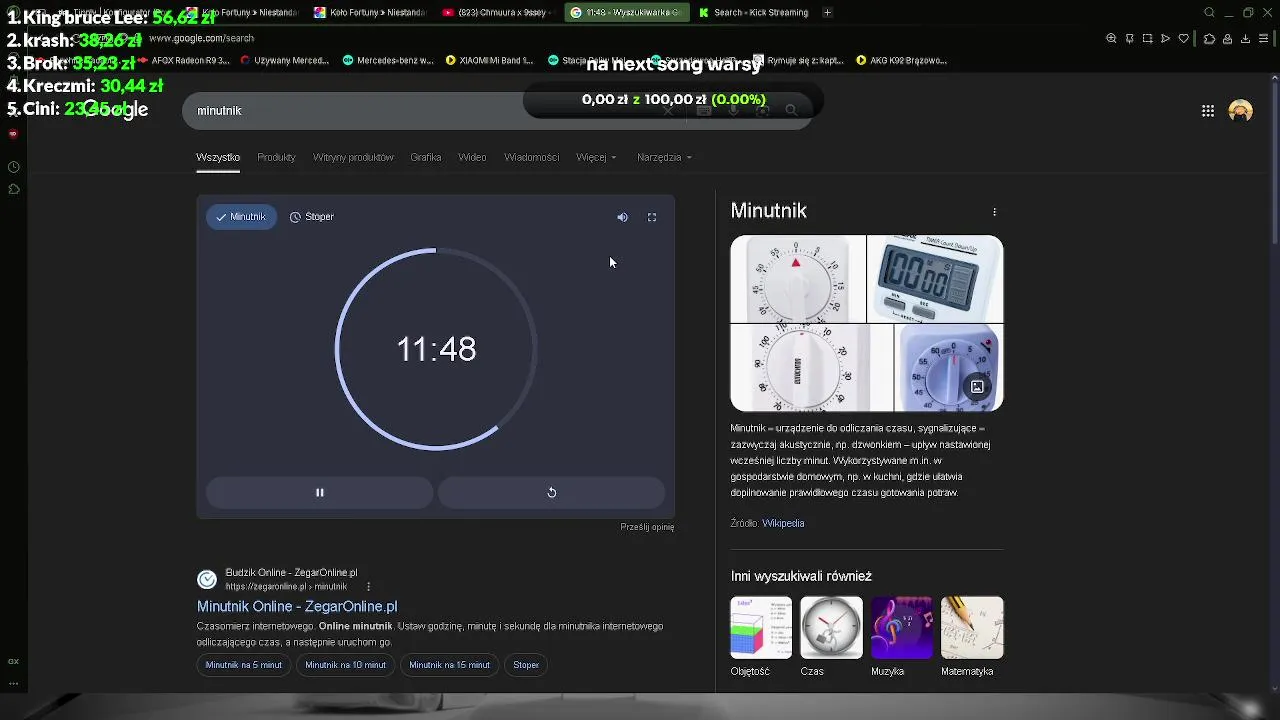Add page to bookmarks with heart icon
The image size is (1280, 720).
[x=1184, y=38]
